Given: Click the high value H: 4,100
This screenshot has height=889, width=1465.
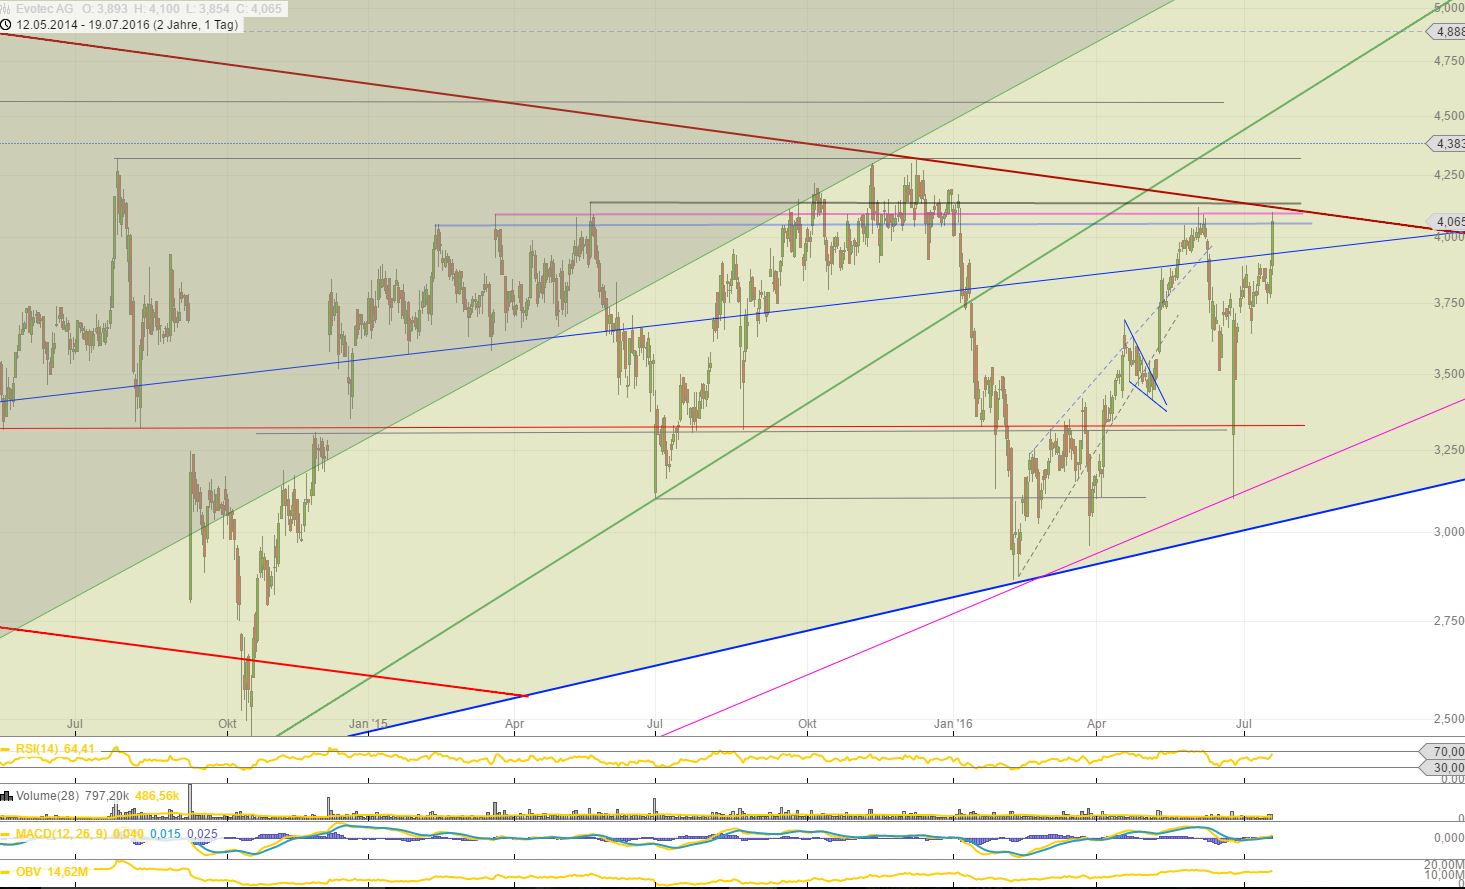Looking at the screenshot, I should pyautogui.click(x=156, y=8).
